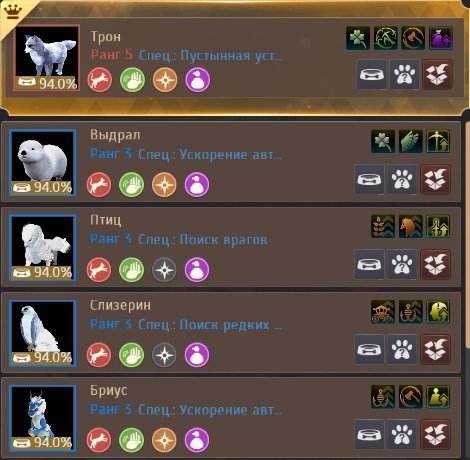Click Слизерин's feed bowl button

click(x=369, y=349)
